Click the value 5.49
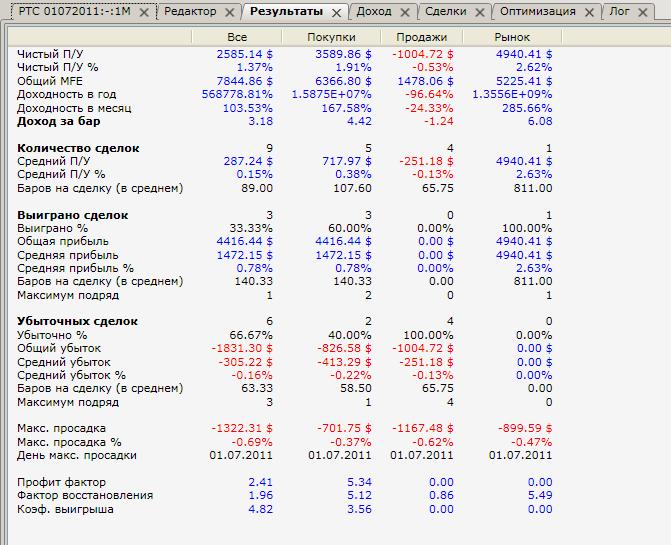This screenshot has height=545, width=671. [x=540, y=495]
